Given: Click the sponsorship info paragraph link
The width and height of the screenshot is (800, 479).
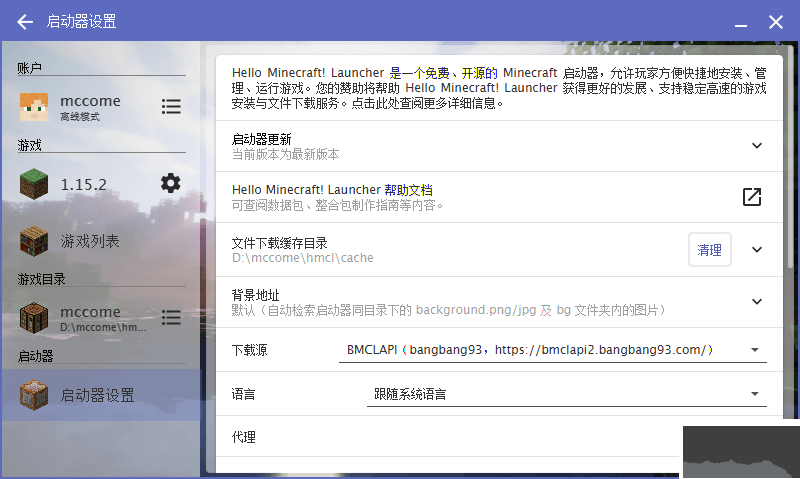Looking at the screenshot, I should [499, 88].
